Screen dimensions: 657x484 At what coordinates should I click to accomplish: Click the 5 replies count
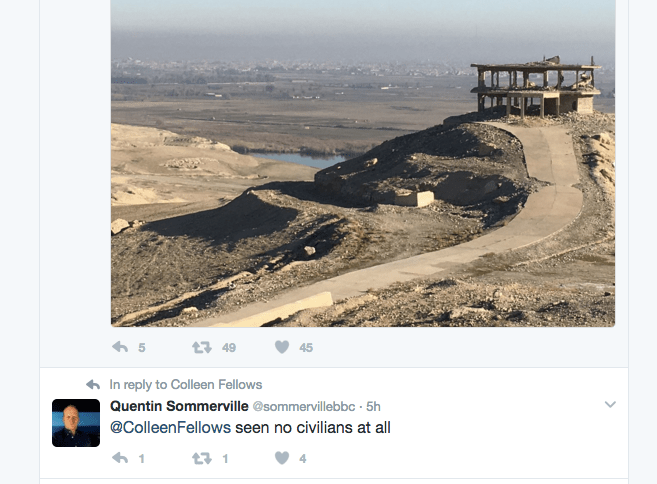[142, 348]
